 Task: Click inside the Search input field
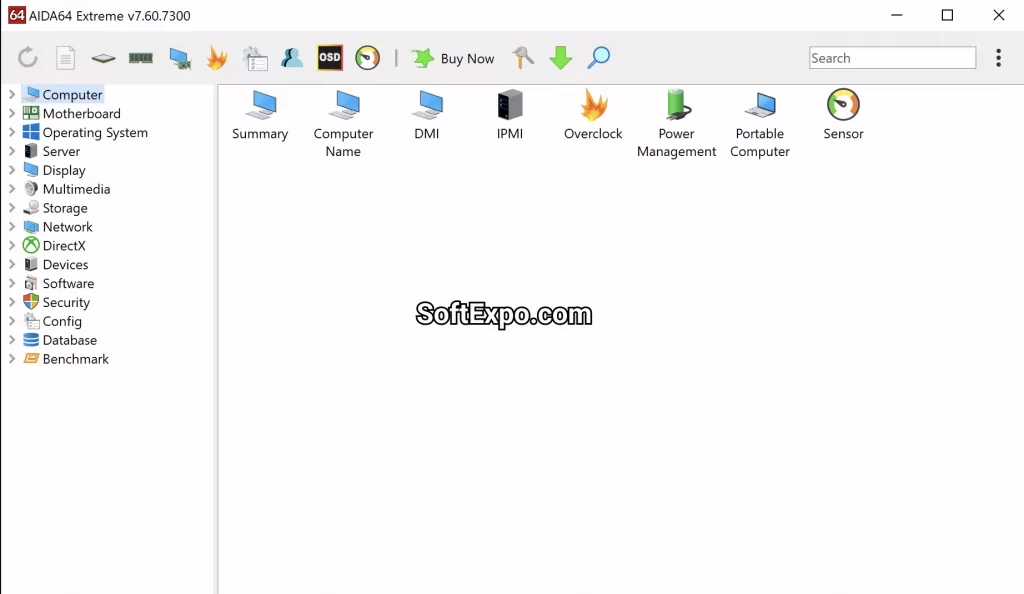coord(892,58)
